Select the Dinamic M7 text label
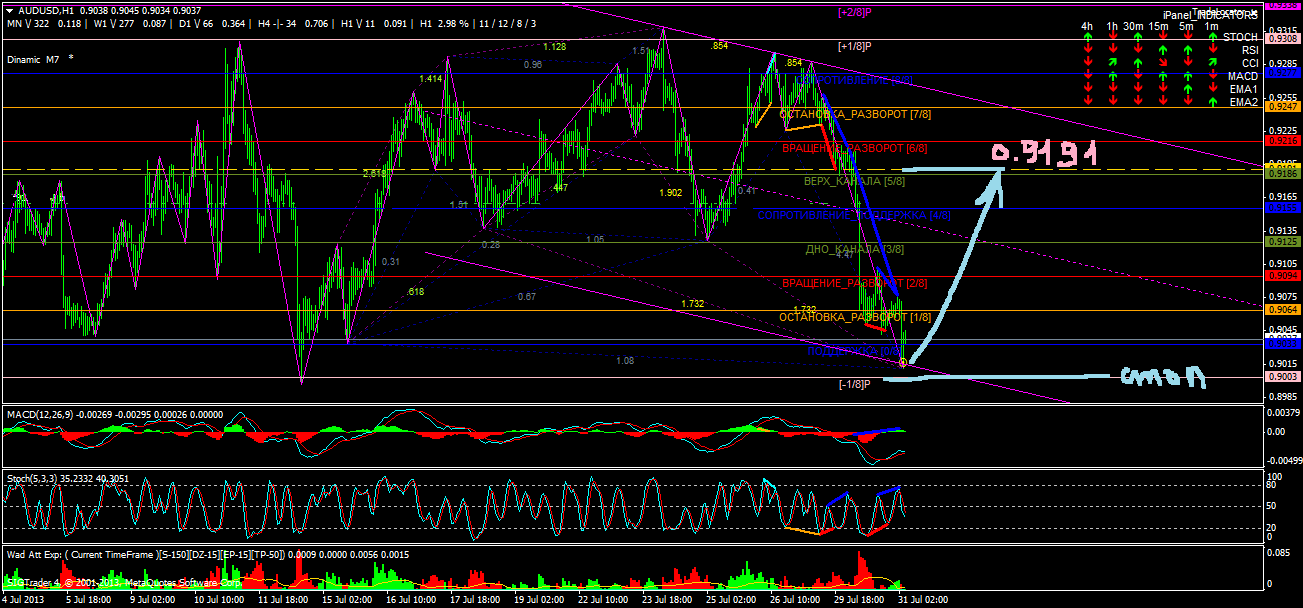 click(33, 59)
